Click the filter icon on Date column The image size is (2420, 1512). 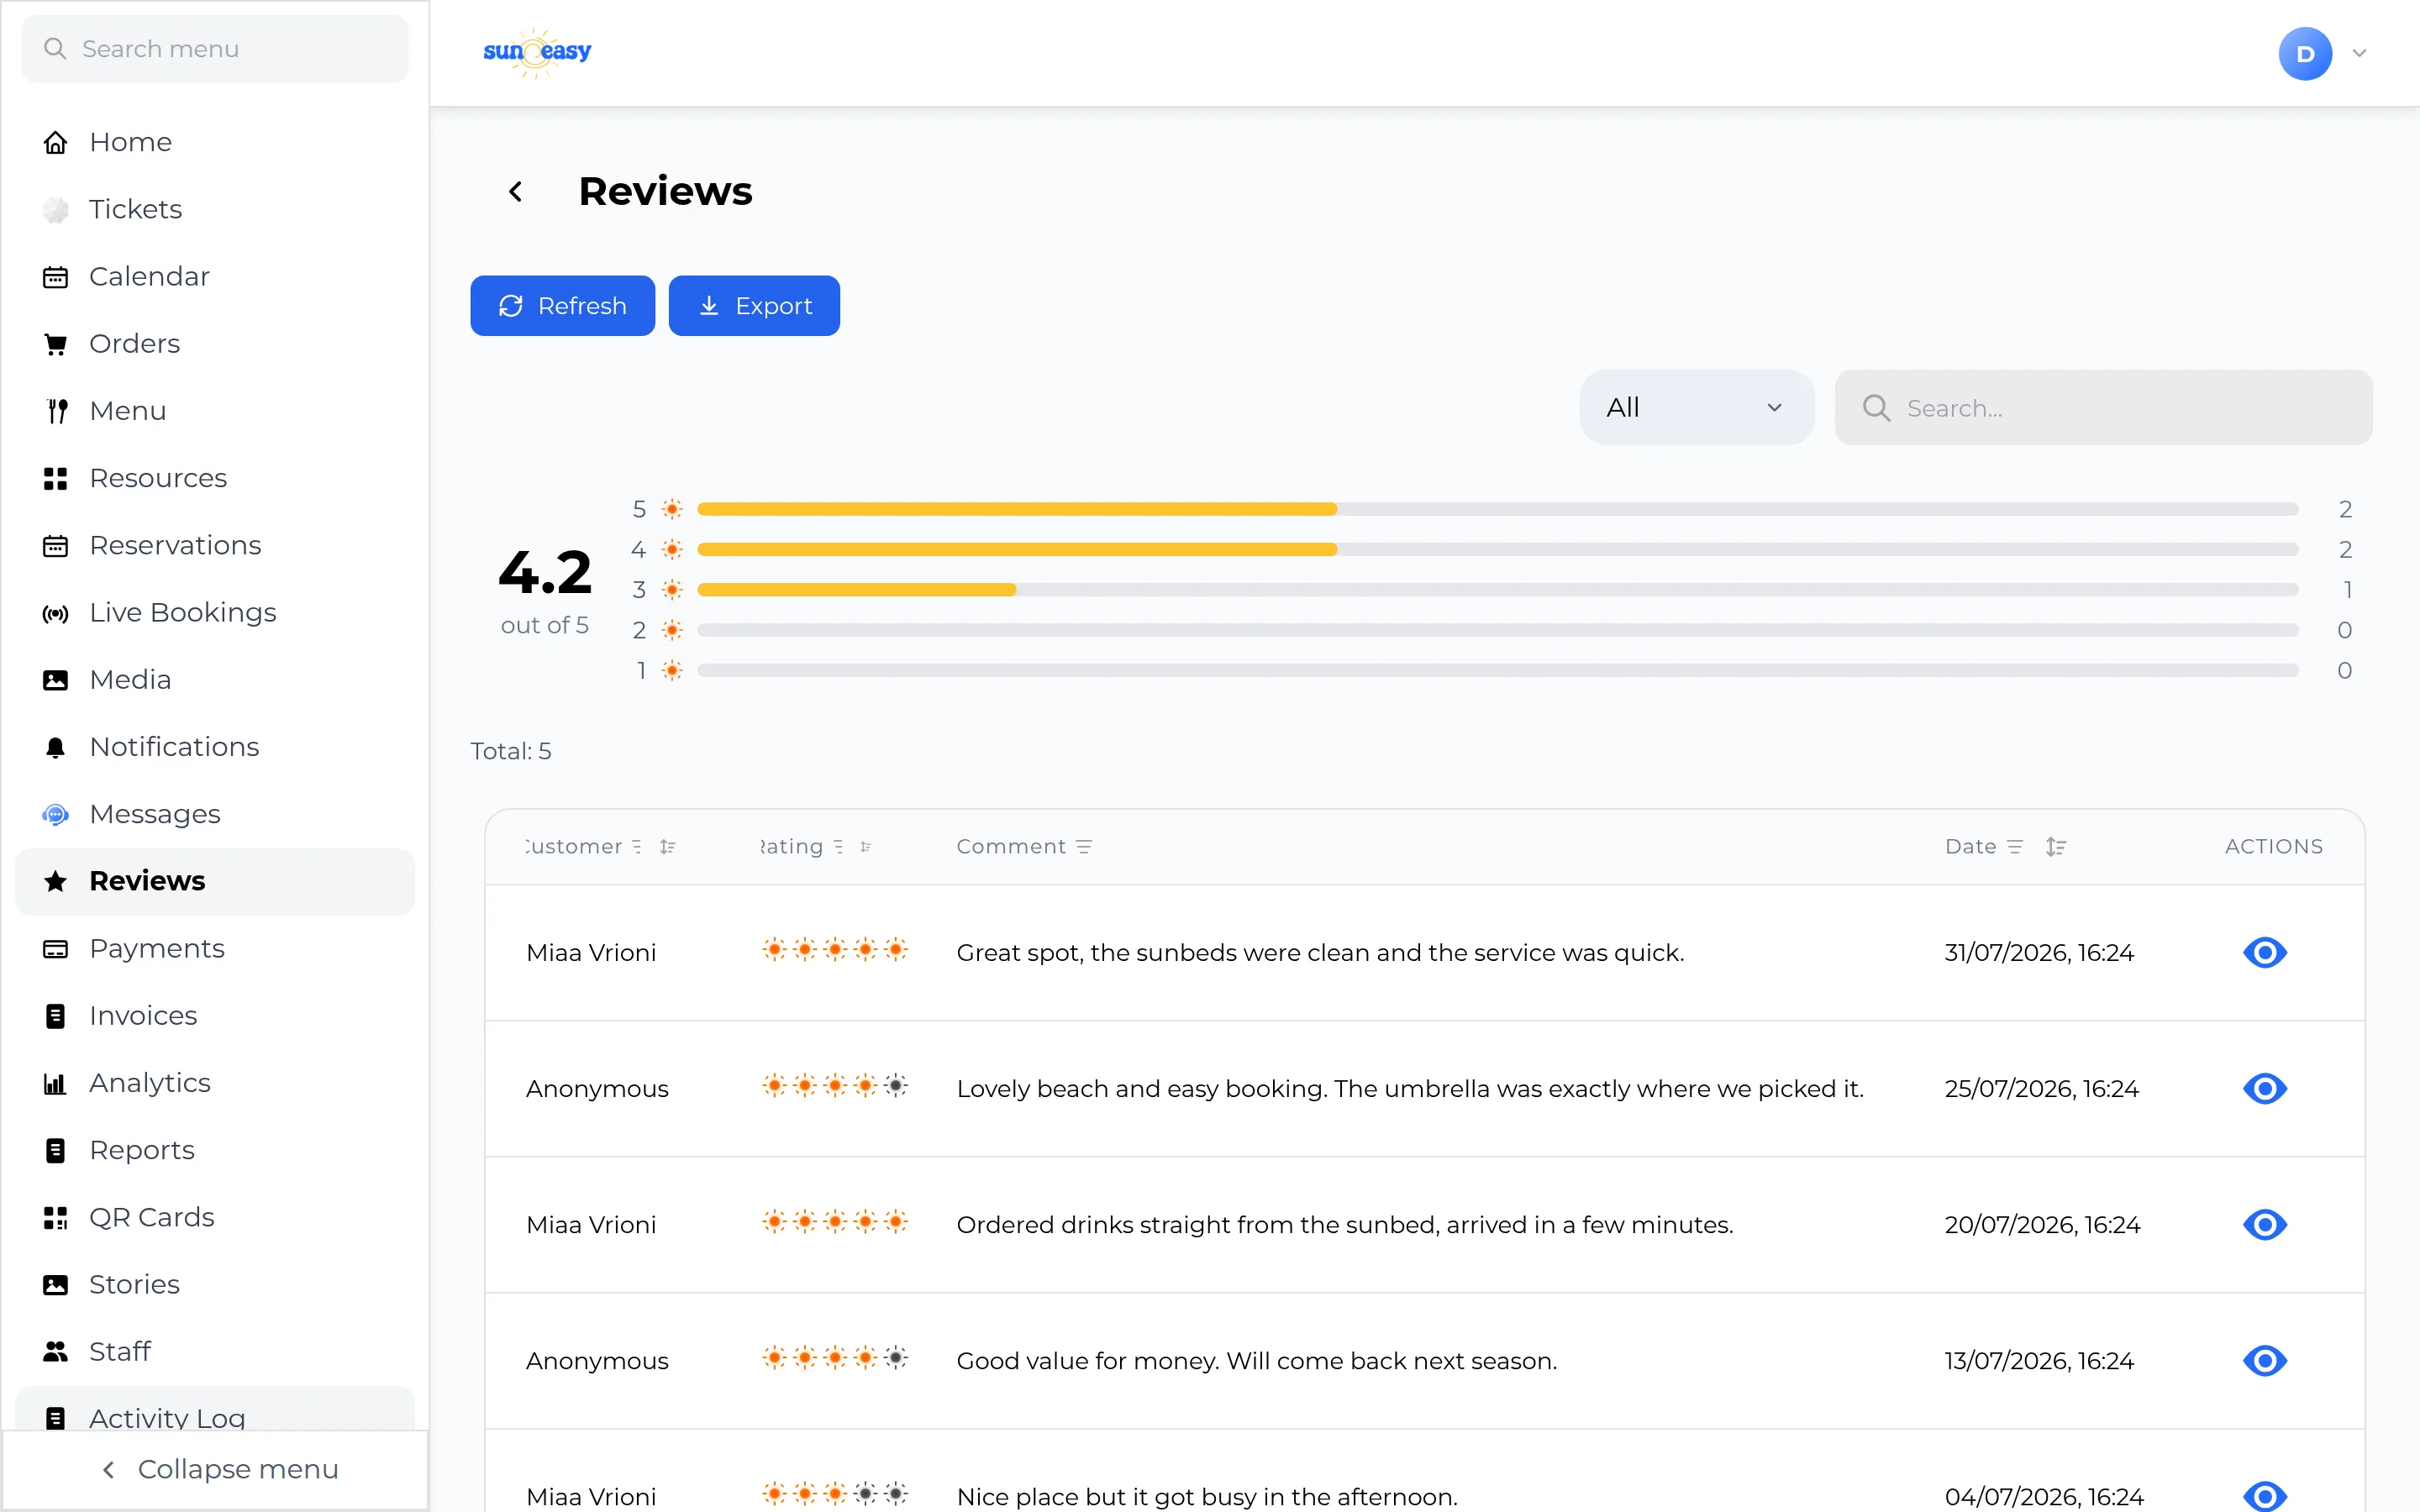pos(2015,847)
